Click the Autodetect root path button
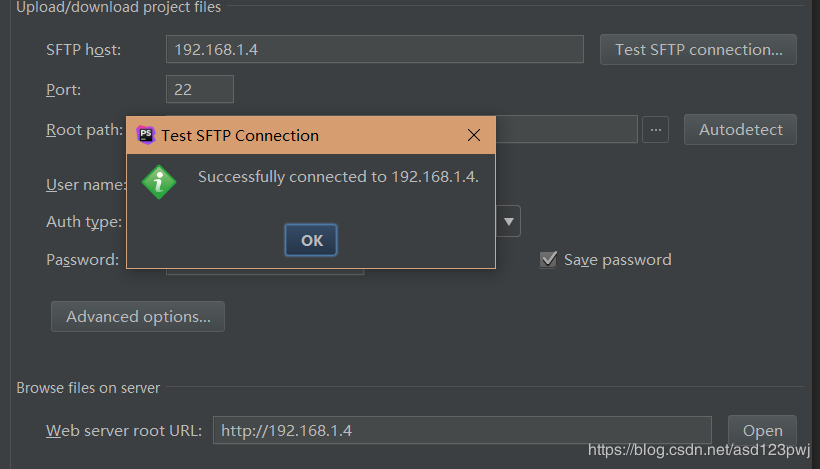Image resolution: width=820 pixels, height=469 pixels. click(x=740, y=130)
